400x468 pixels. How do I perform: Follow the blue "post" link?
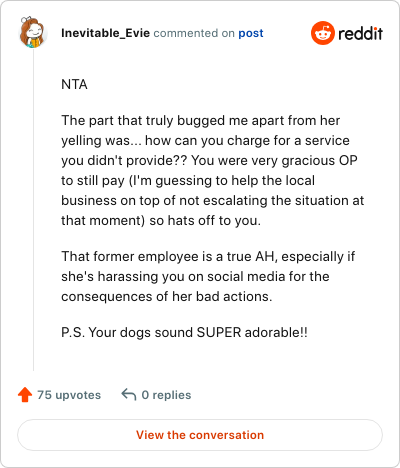click(x=251, y=33)
